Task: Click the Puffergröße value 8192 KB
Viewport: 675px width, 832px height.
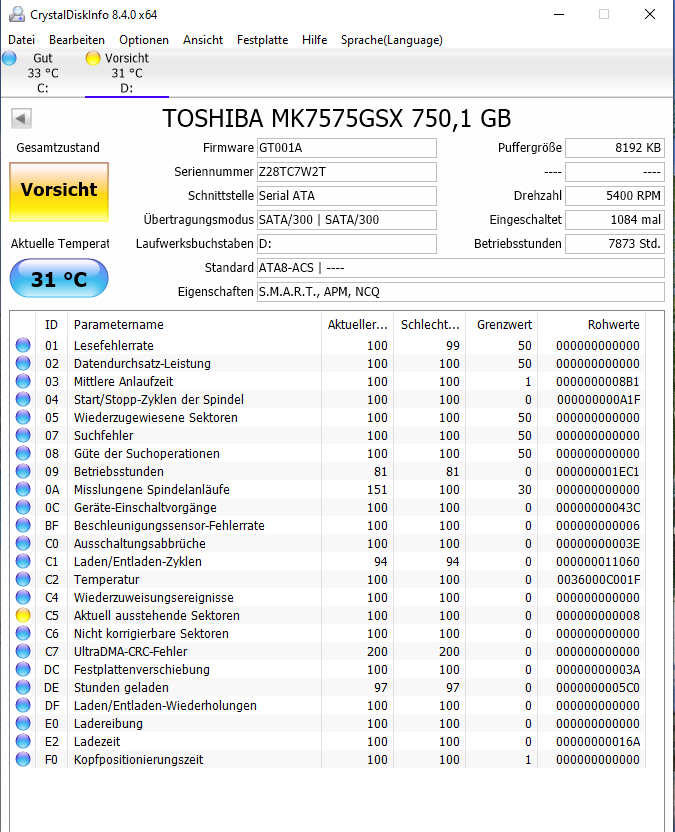Action: click(x=615, y=148)
